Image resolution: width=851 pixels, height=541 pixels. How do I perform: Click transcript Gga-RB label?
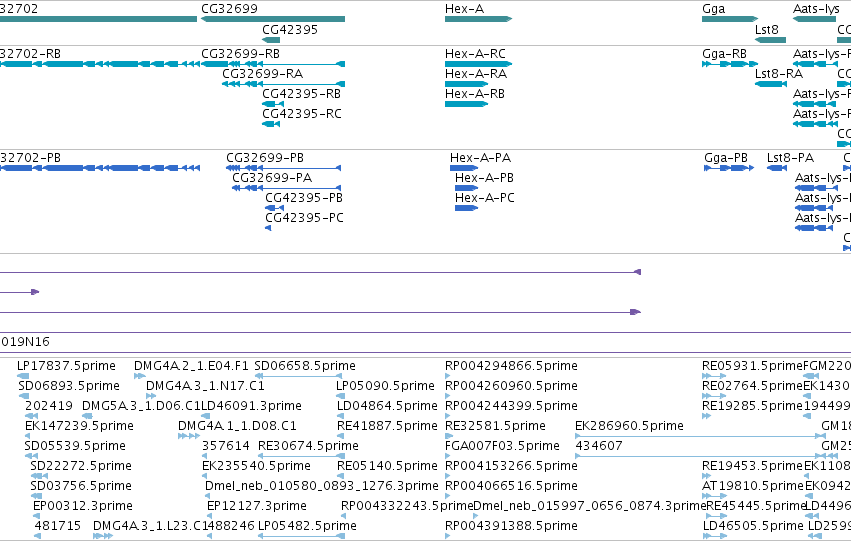click(725, 54)
